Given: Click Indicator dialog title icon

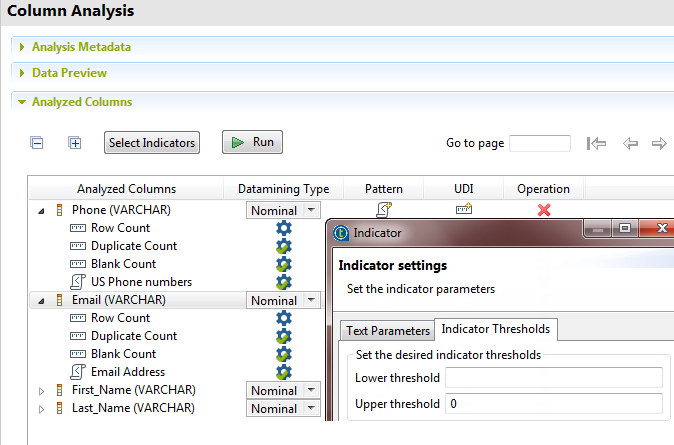Looking at the screenshot, I should 341,233.
